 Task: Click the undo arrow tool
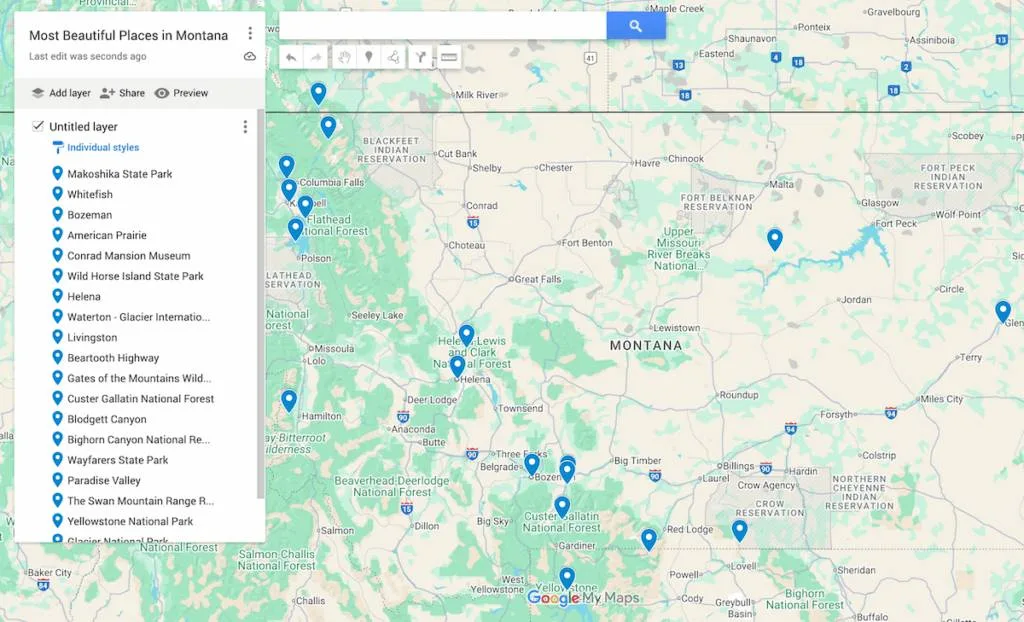pos(291,57)
